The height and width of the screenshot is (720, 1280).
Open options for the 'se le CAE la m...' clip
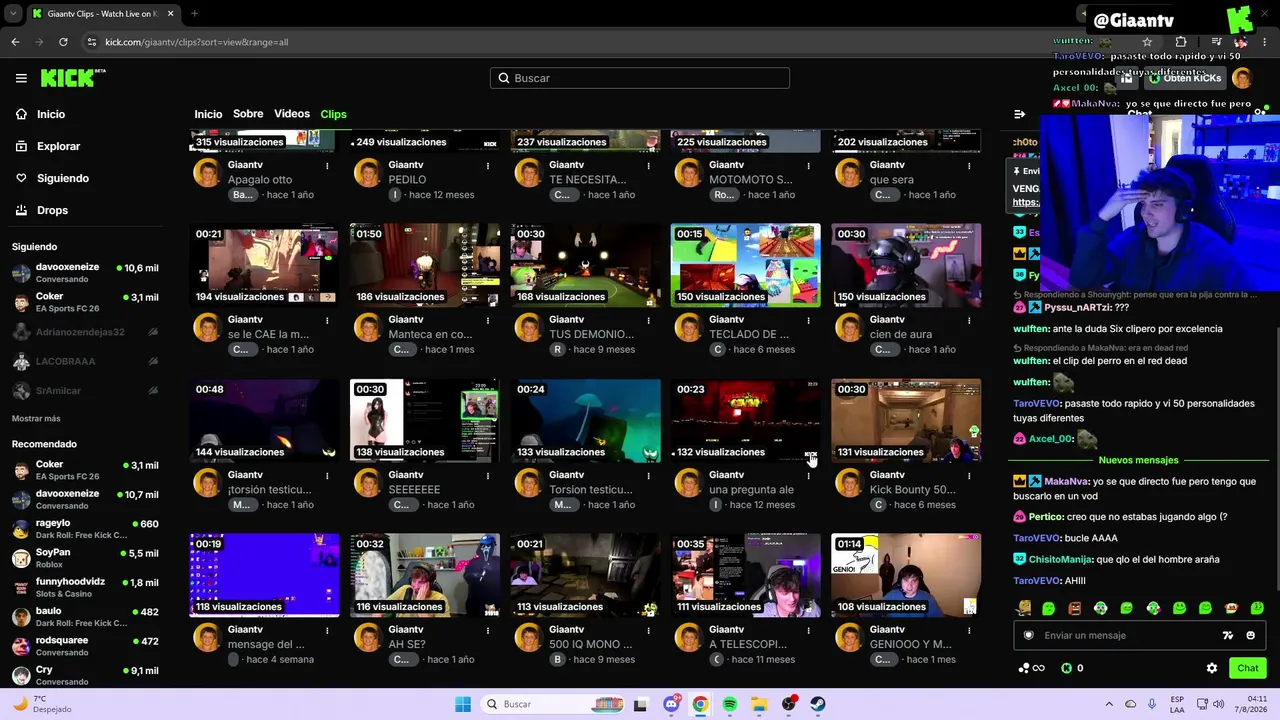(327, 320)
